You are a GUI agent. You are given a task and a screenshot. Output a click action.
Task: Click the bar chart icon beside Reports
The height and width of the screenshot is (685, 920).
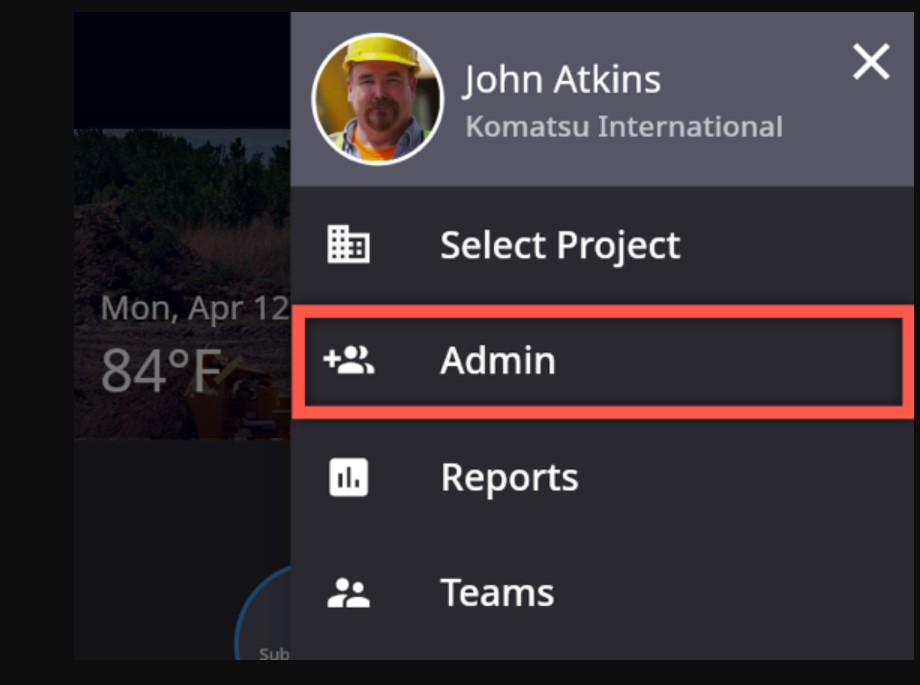[349, 477]
